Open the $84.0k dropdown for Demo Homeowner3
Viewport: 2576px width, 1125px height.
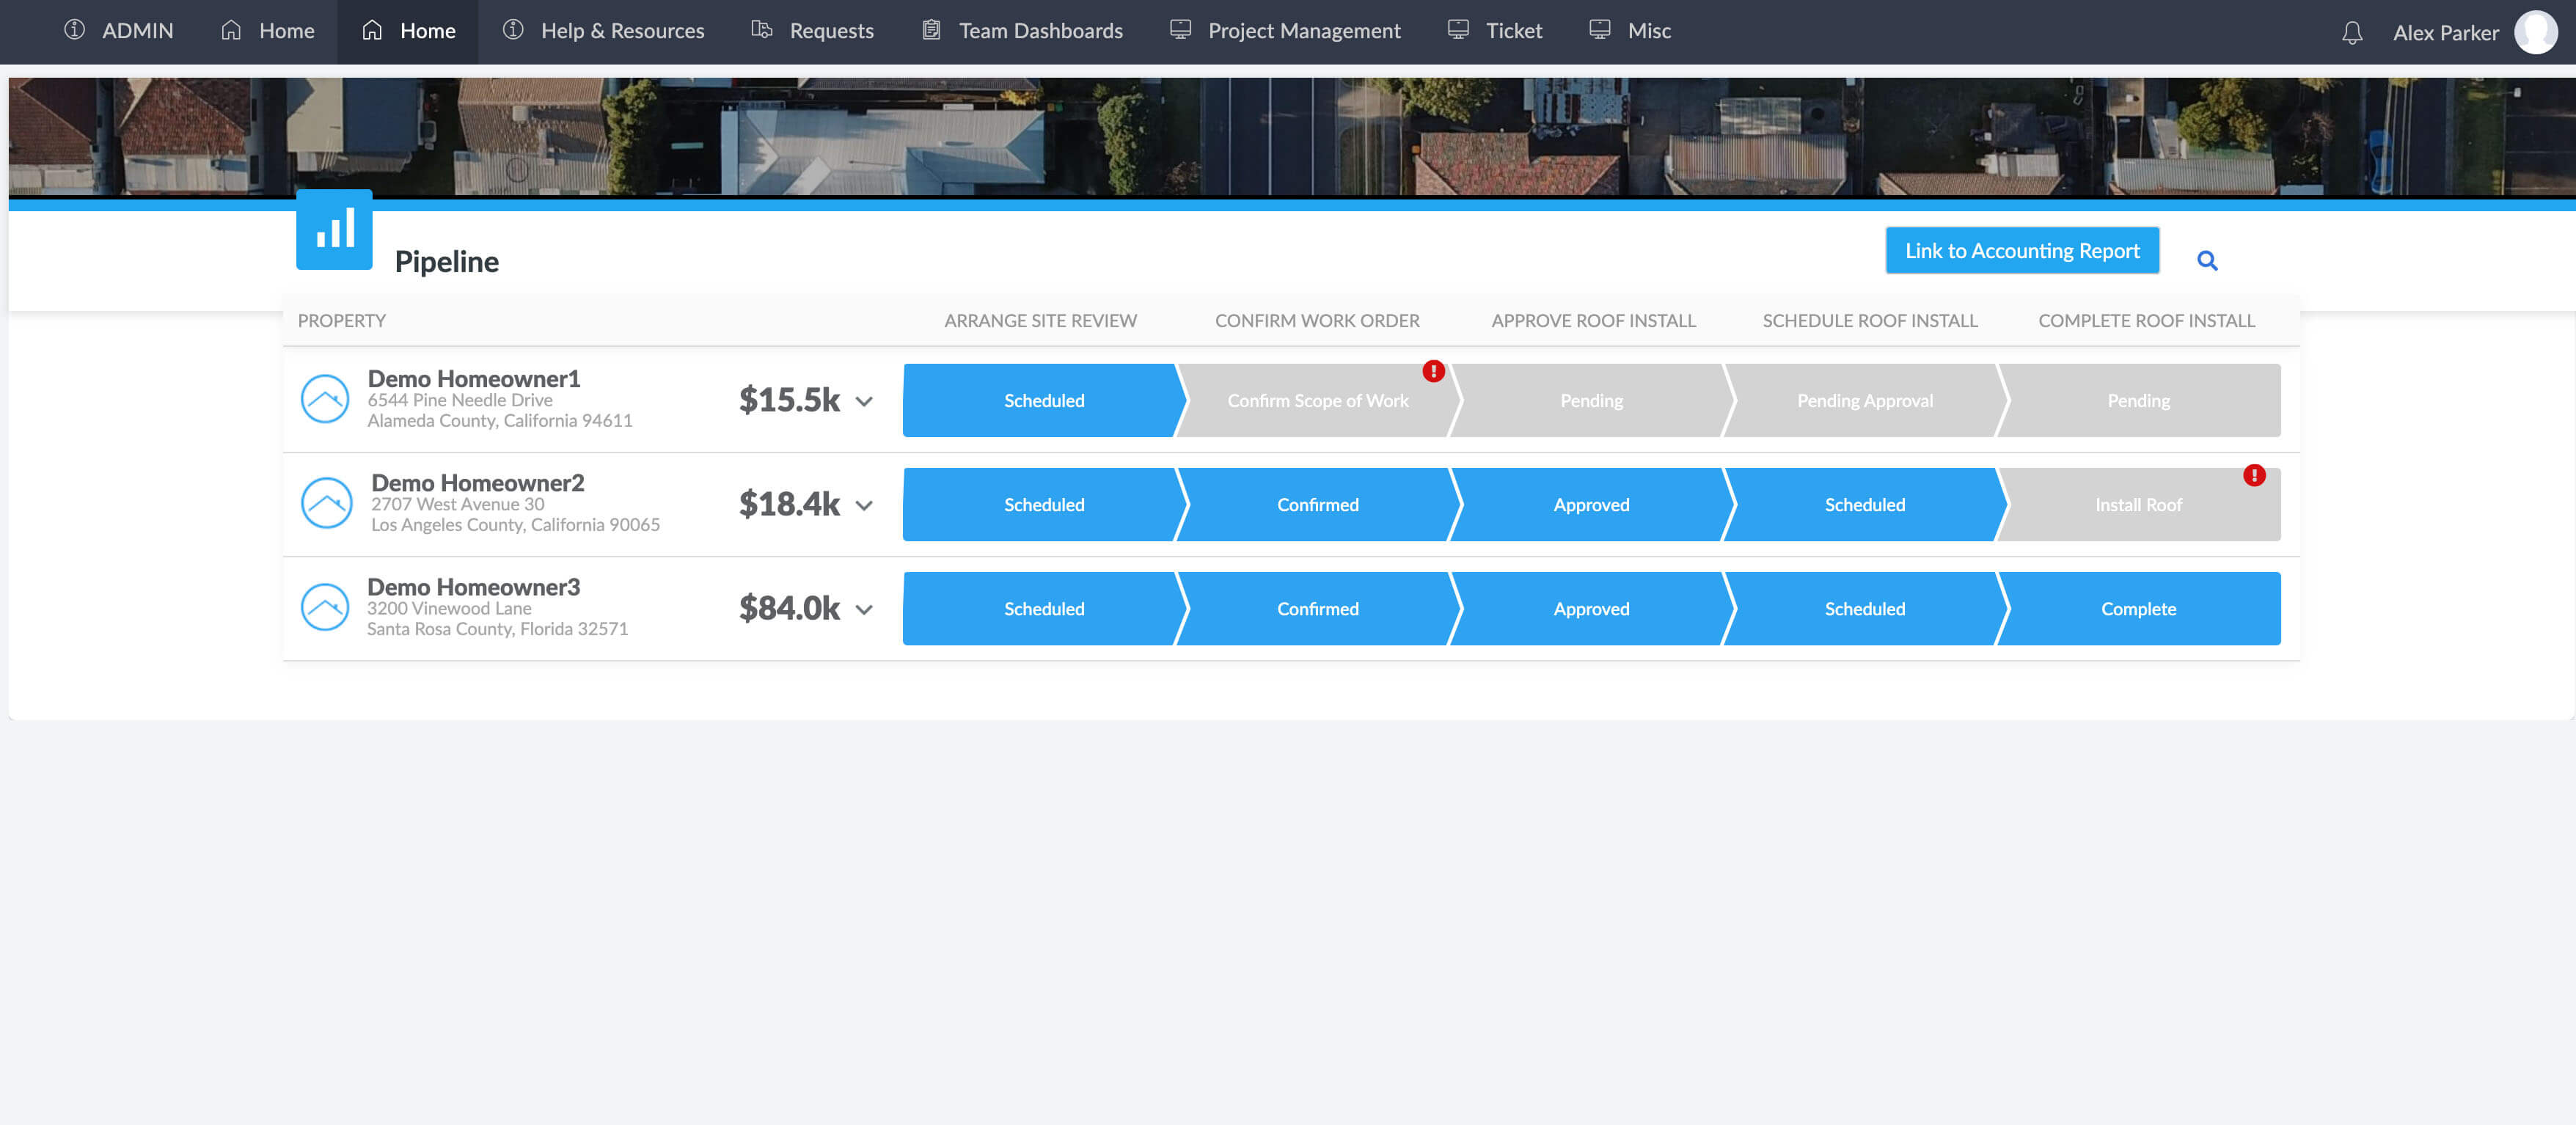coord(864,611)
